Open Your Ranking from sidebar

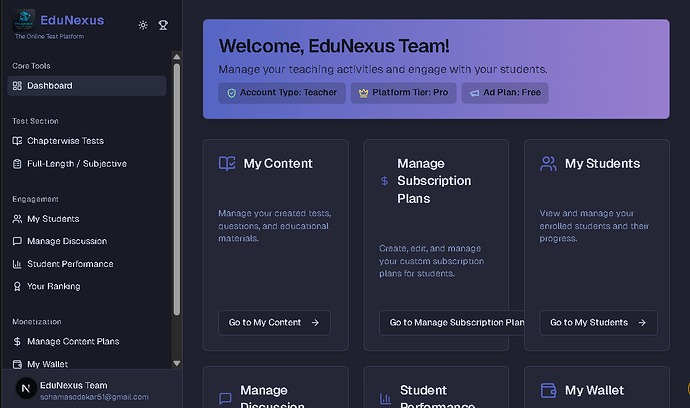pyautogui.click(x=87, y=287)
